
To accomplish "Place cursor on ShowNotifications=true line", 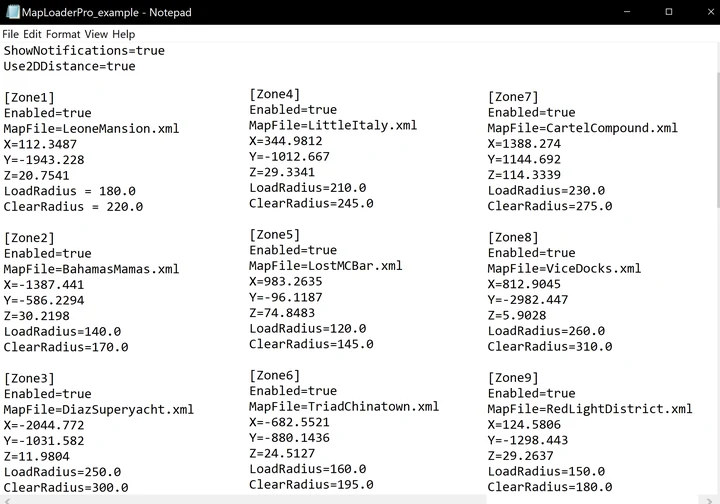I will (x=84, y=50).
